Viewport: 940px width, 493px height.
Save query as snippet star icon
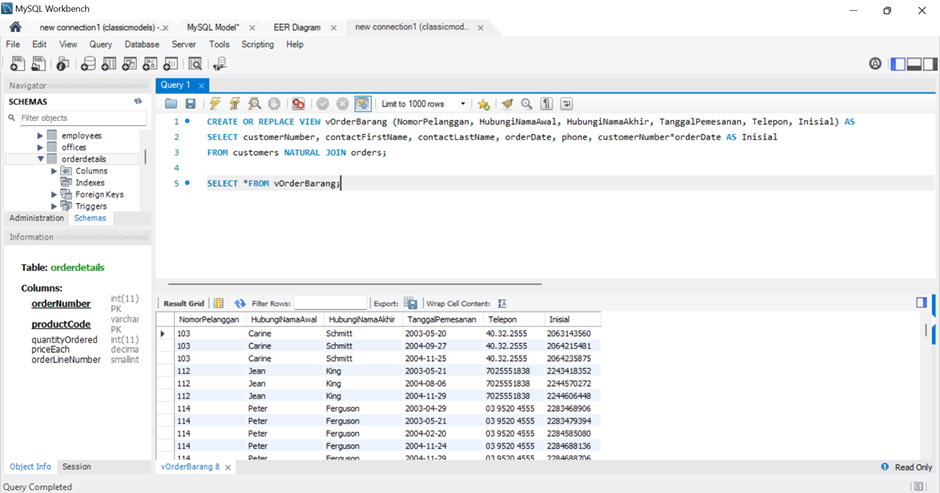483,104
